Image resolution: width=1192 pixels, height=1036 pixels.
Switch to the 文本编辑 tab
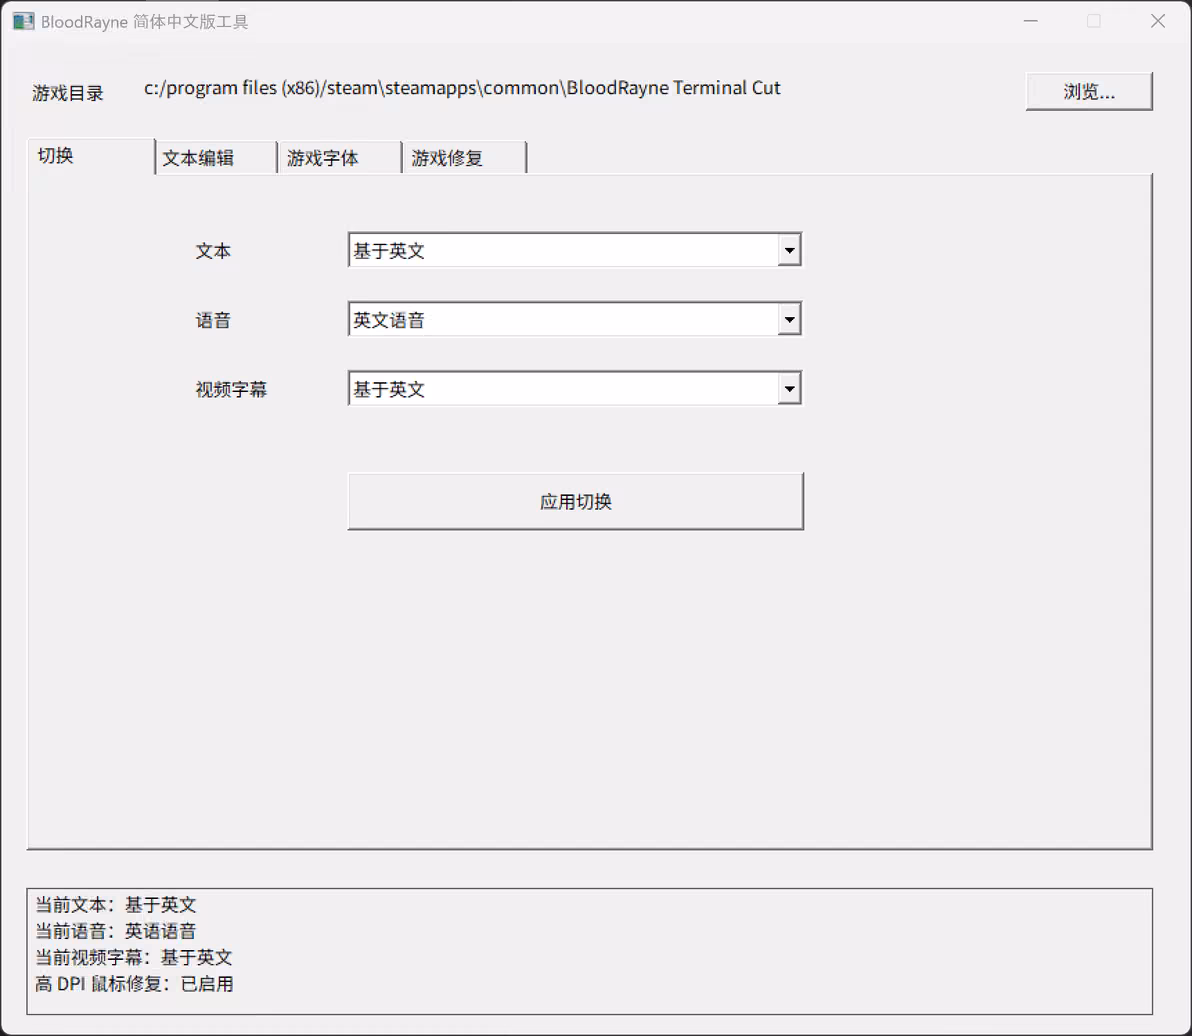[217, 158]
